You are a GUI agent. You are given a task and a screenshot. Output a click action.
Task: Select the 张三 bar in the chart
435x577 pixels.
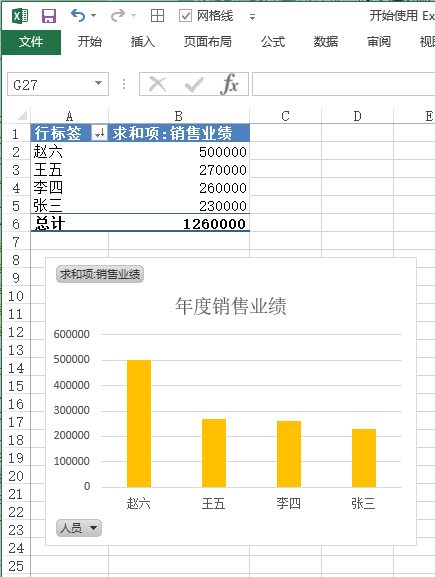[364, 458]
